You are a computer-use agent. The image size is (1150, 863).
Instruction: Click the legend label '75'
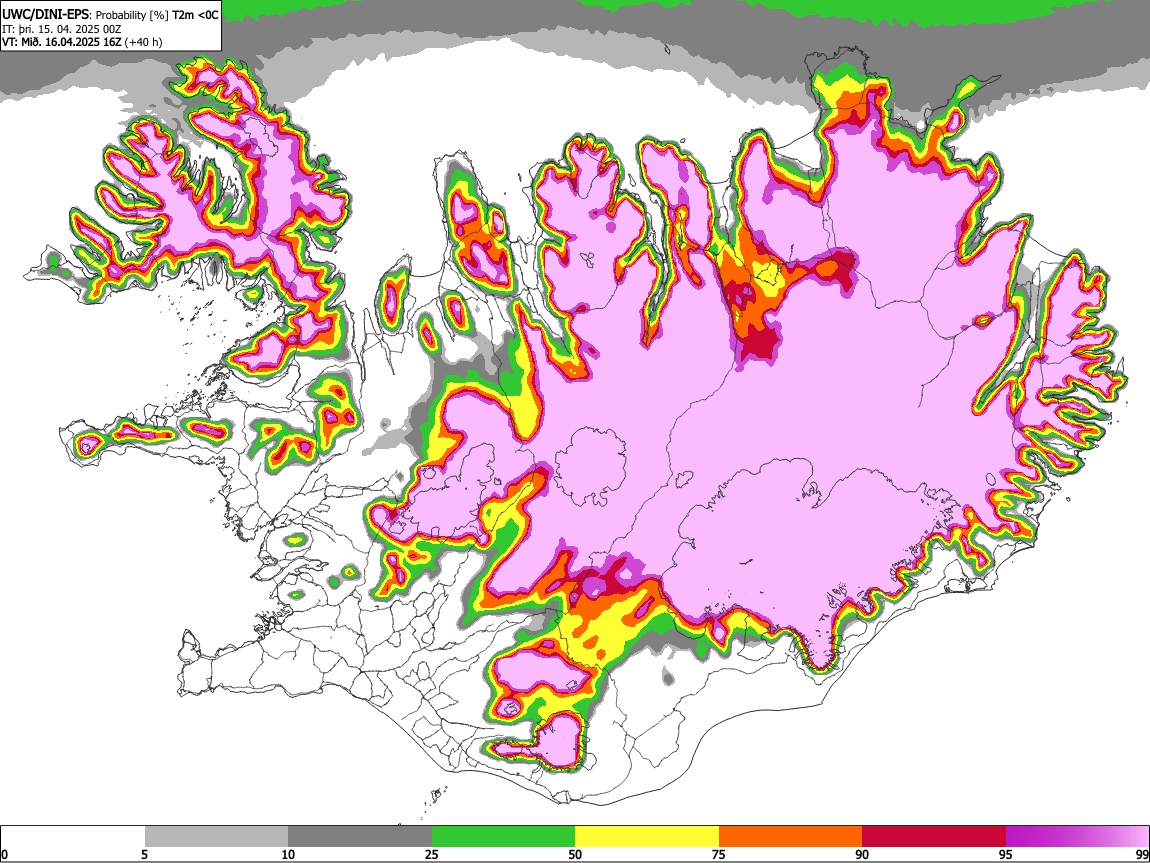pos(719,854)
